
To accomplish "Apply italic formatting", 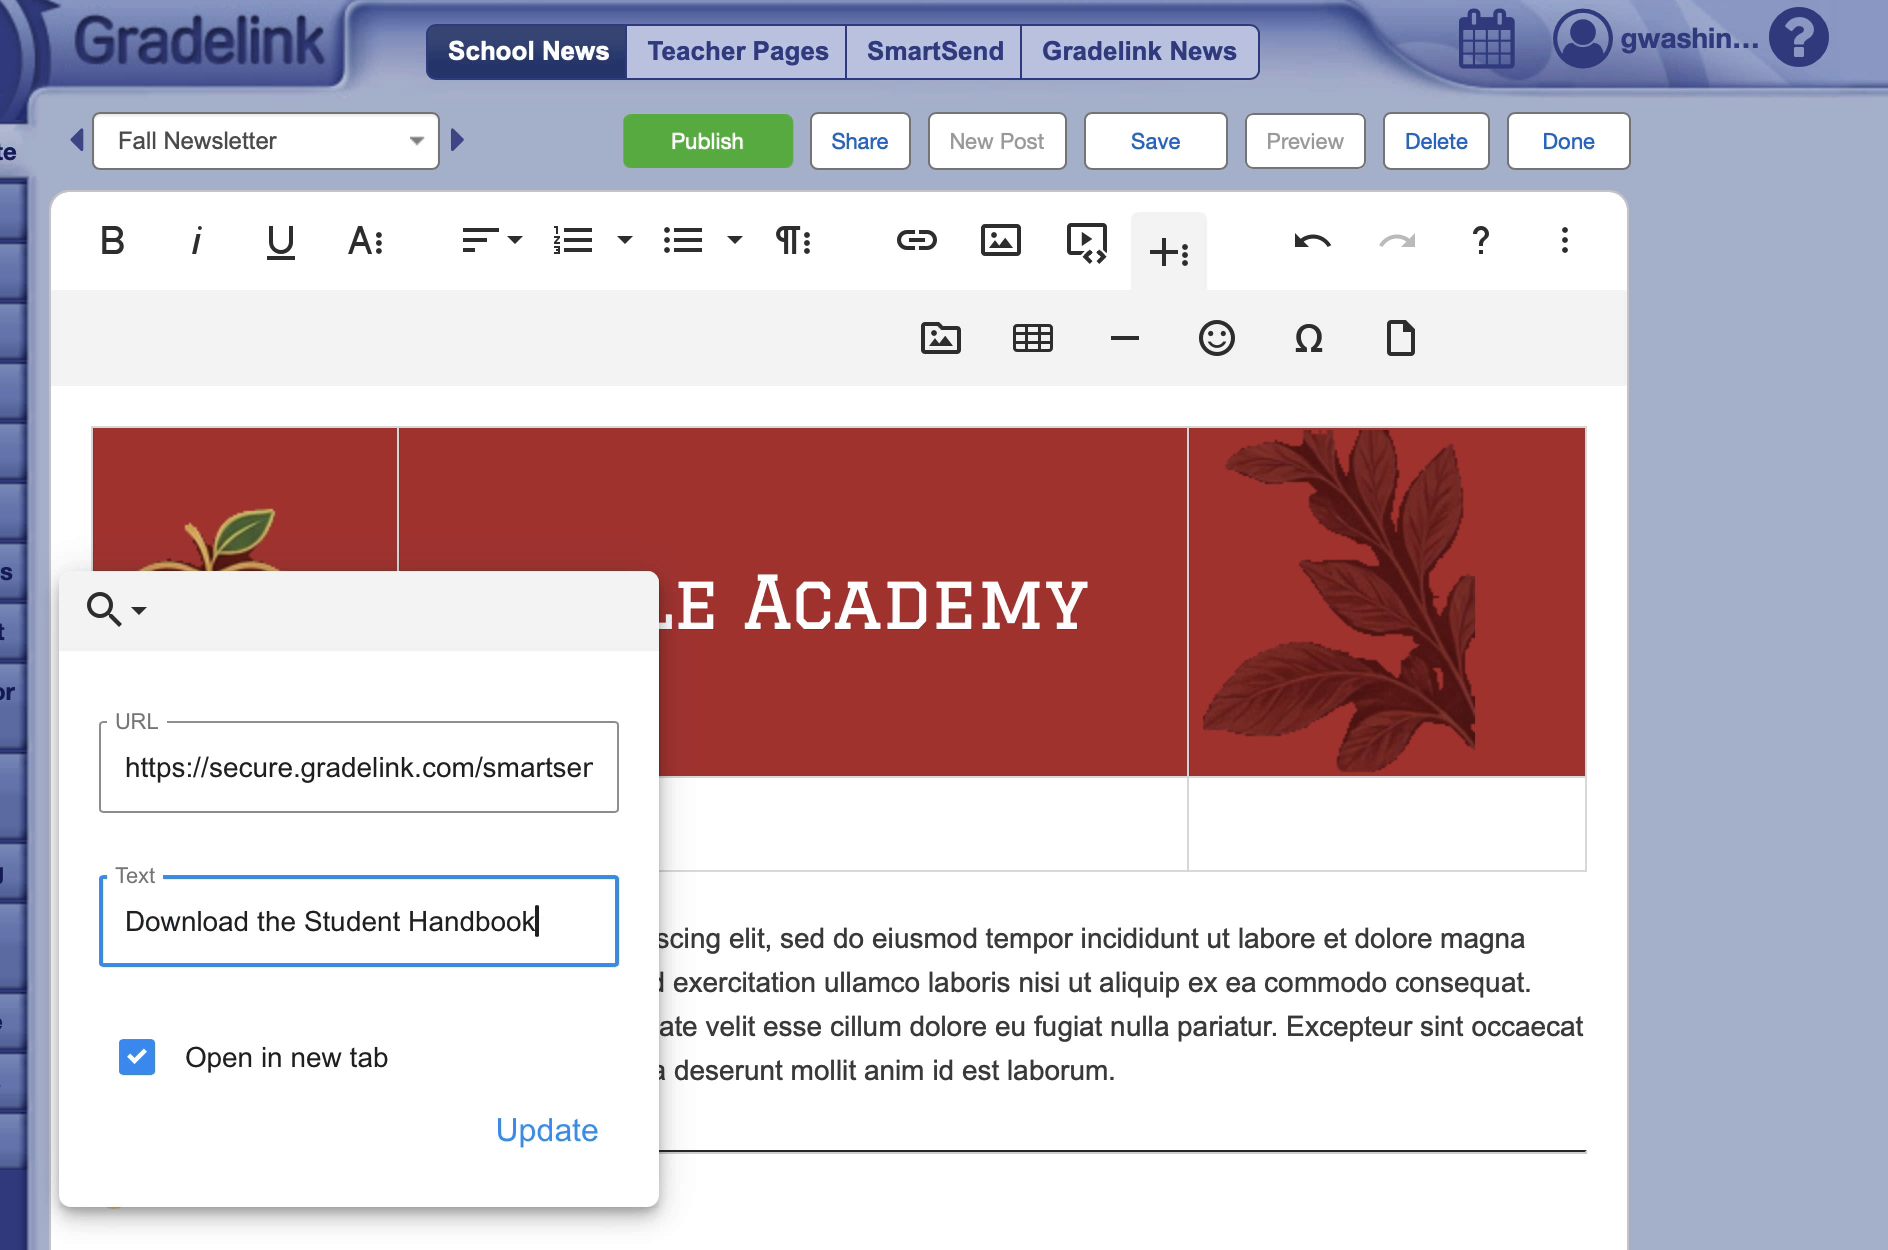I will pyautogui.click(x=196, y=241).
